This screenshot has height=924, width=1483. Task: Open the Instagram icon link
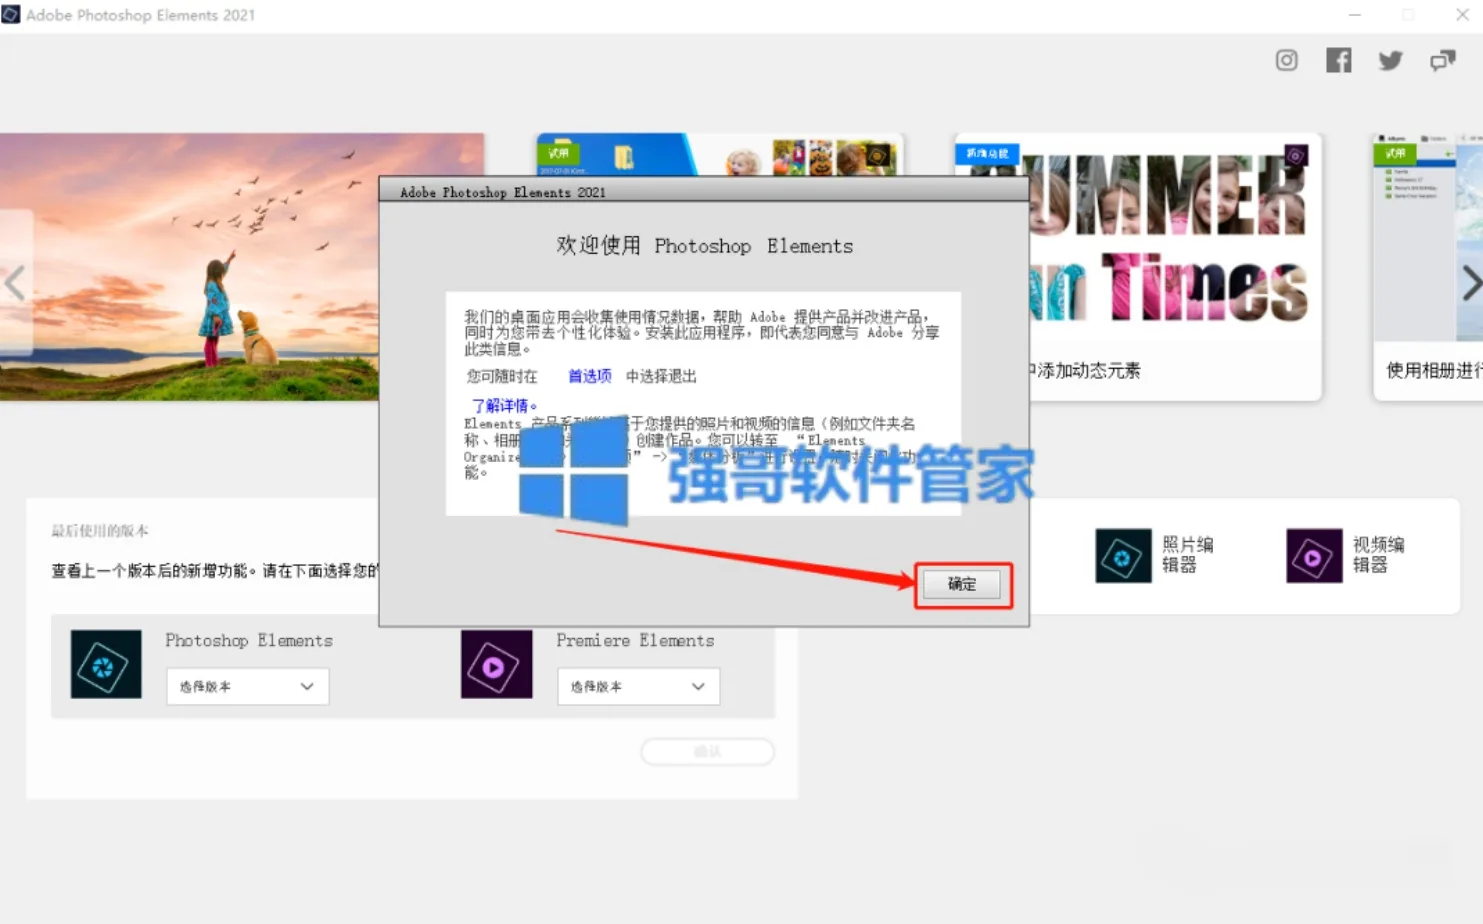[1287, 61]
